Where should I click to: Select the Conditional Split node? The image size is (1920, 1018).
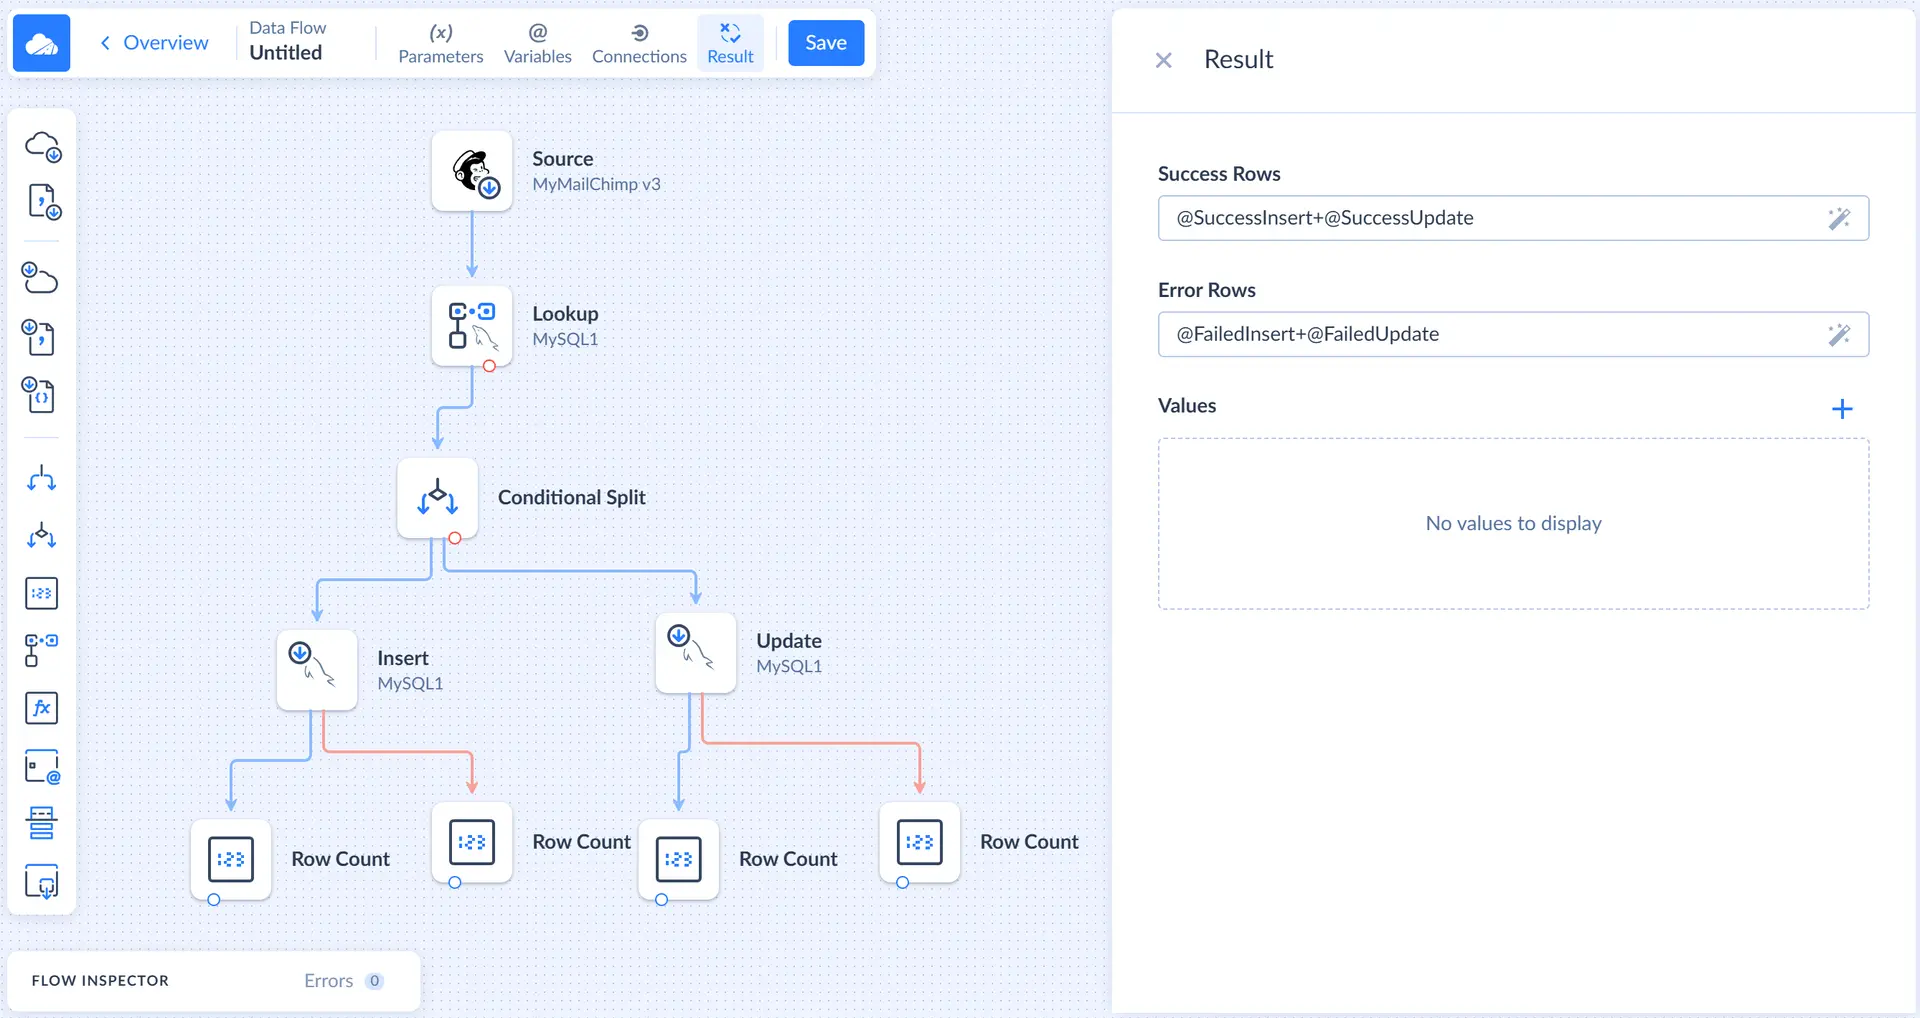click(437, 498)
